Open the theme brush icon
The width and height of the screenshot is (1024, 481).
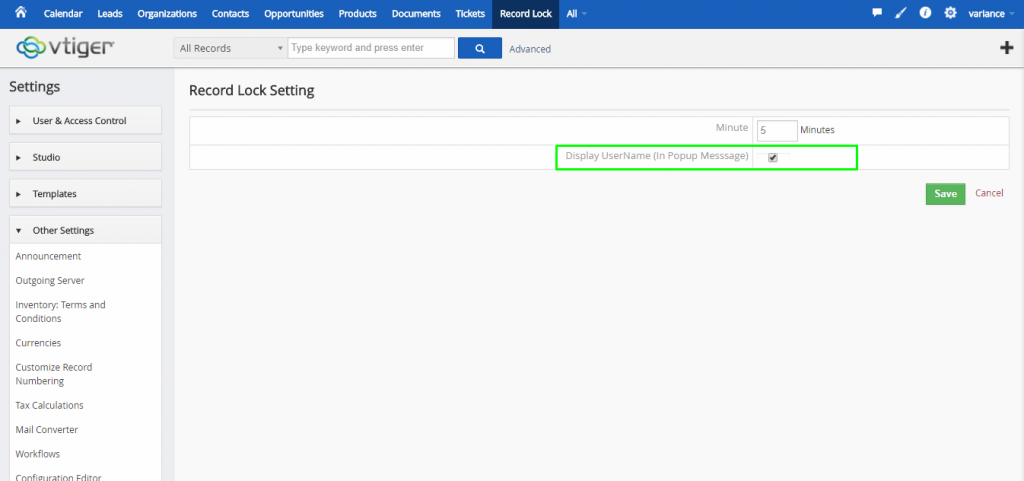click(901, 13)
